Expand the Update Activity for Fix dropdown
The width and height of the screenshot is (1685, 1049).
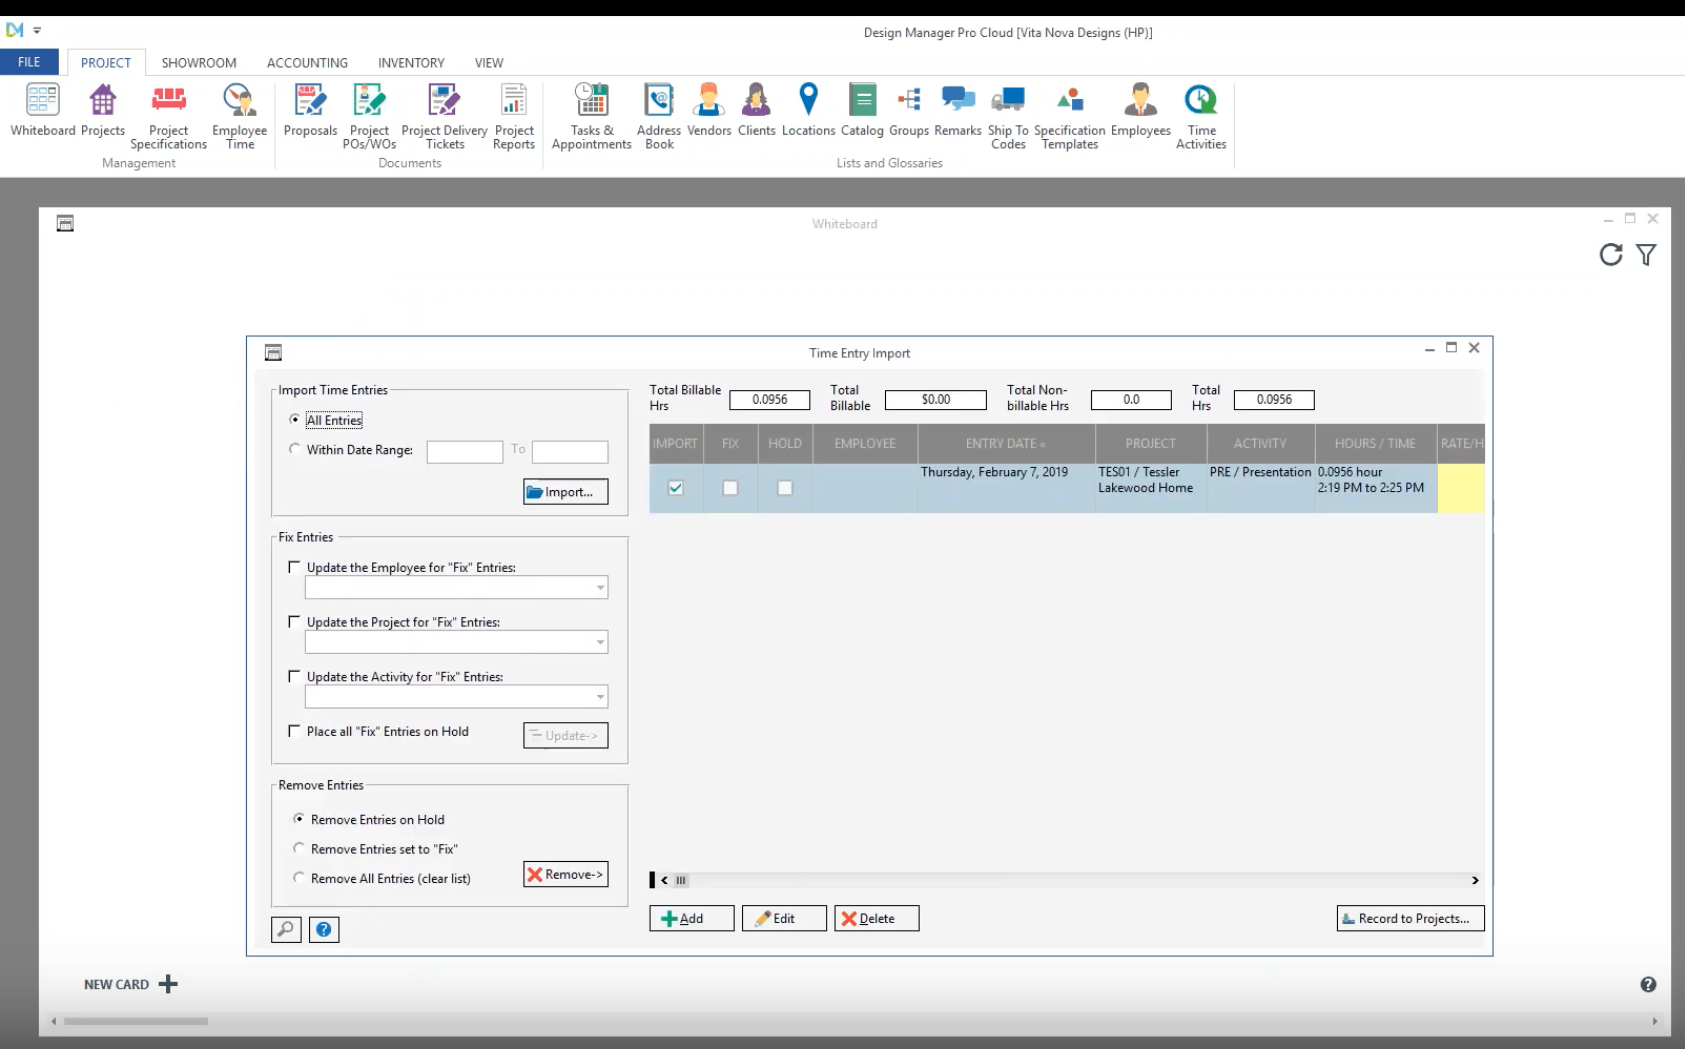click(600, 697)
